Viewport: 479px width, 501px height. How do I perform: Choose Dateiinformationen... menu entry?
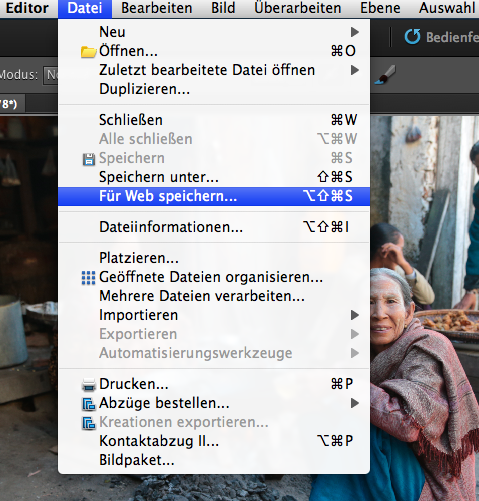point(214,227)
